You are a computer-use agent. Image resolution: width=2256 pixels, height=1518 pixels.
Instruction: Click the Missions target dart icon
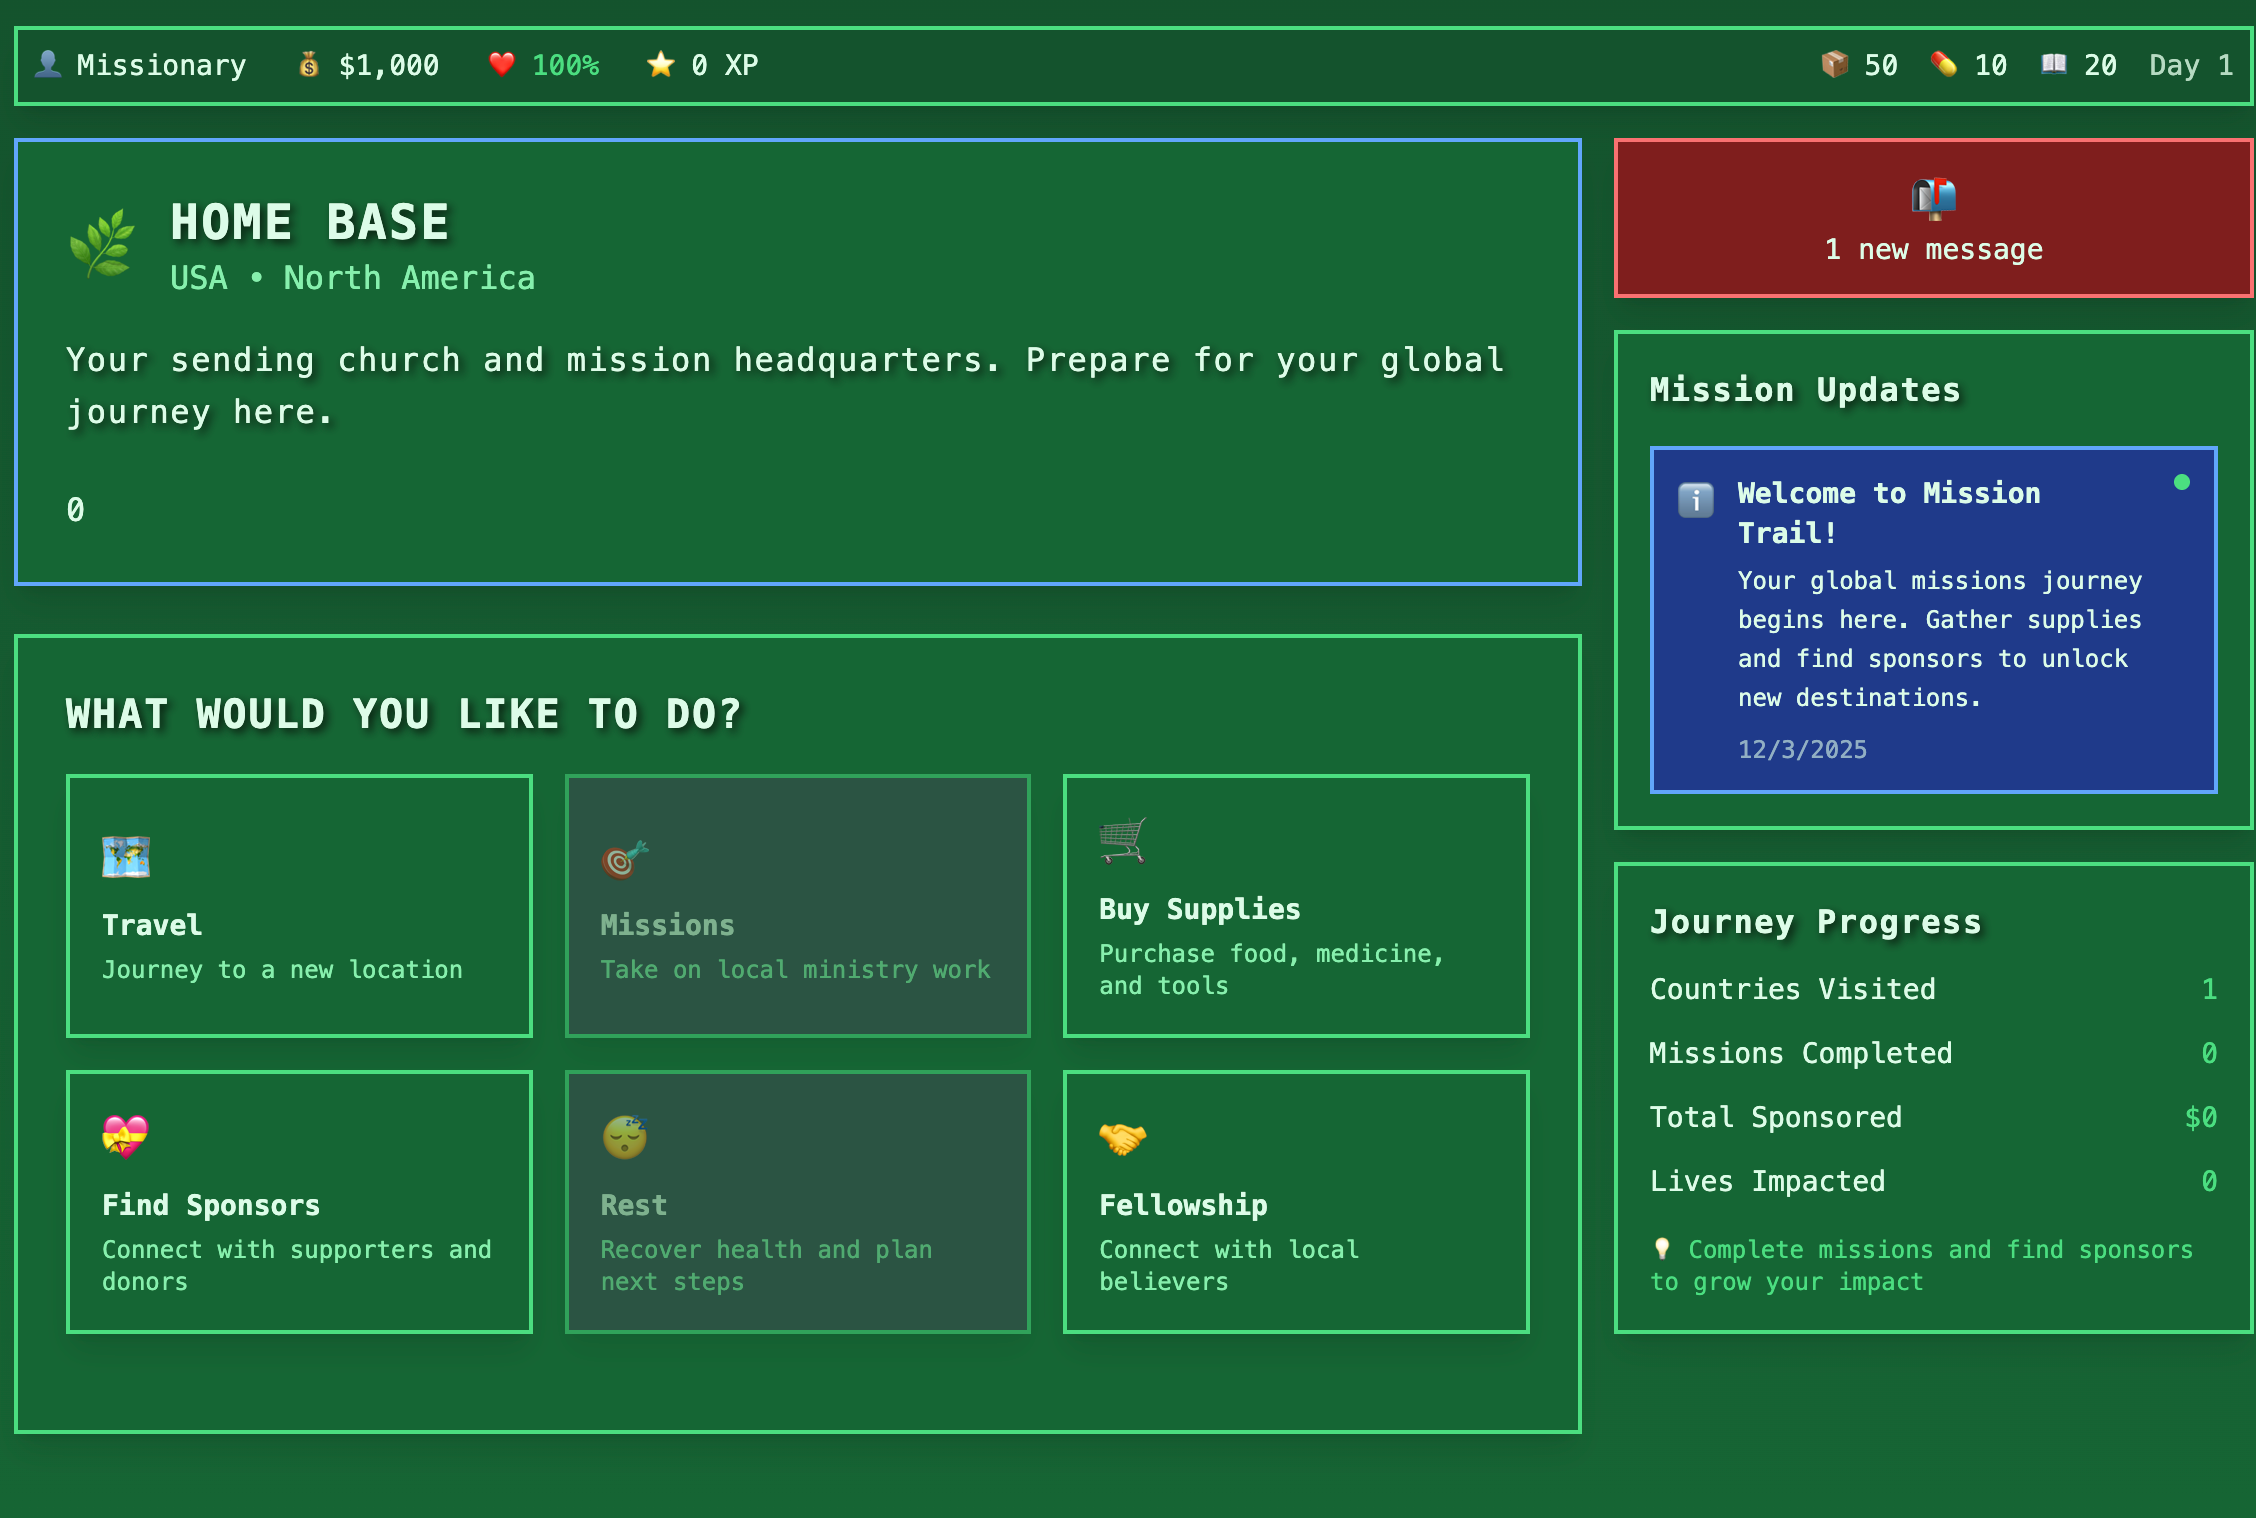coord(624,858)
